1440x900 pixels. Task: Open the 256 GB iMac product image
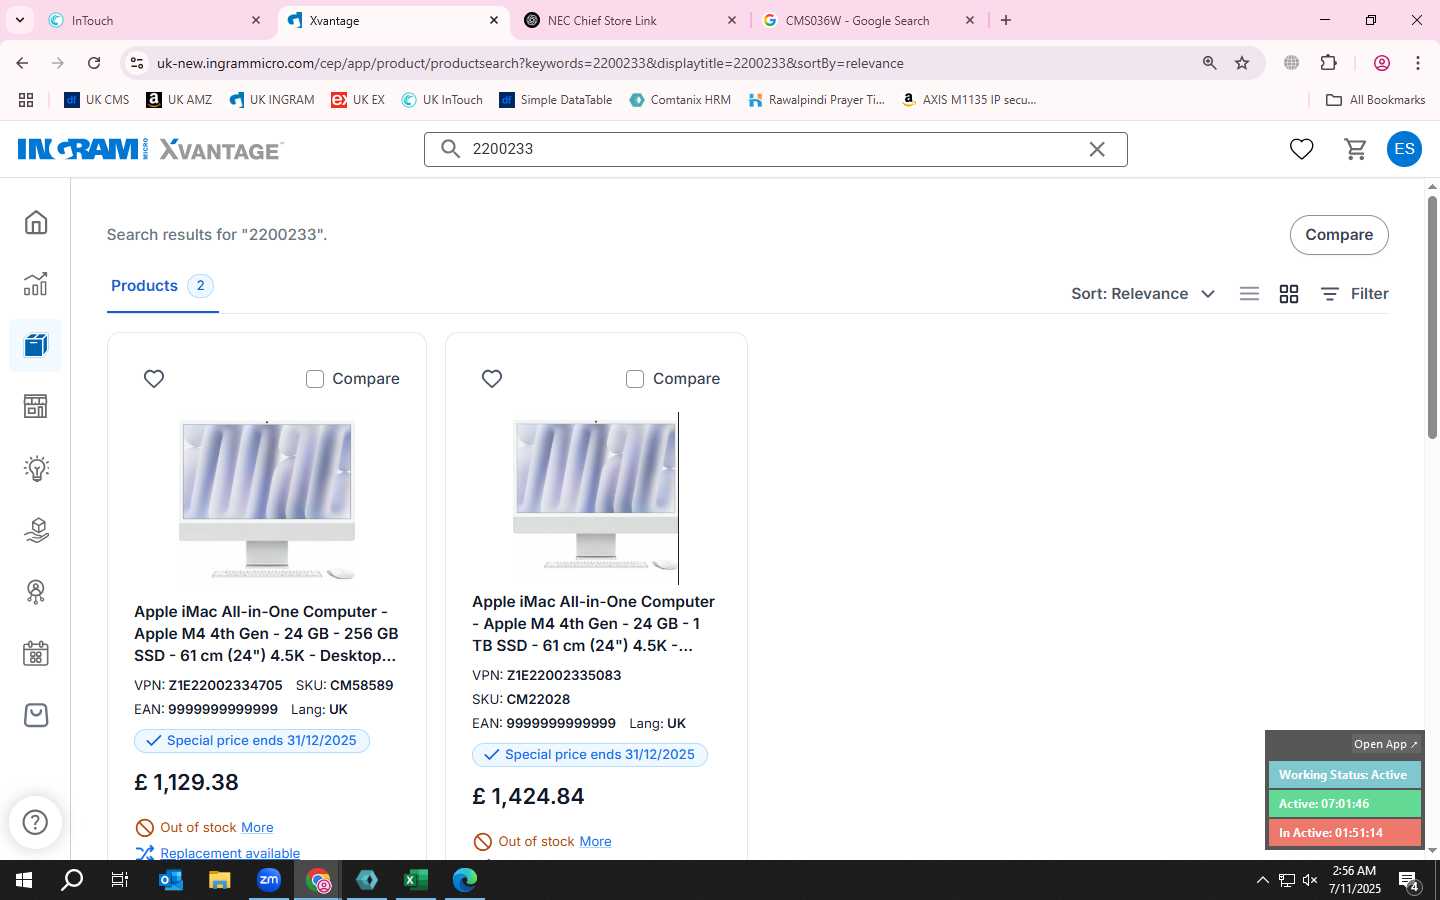(267, 499)
